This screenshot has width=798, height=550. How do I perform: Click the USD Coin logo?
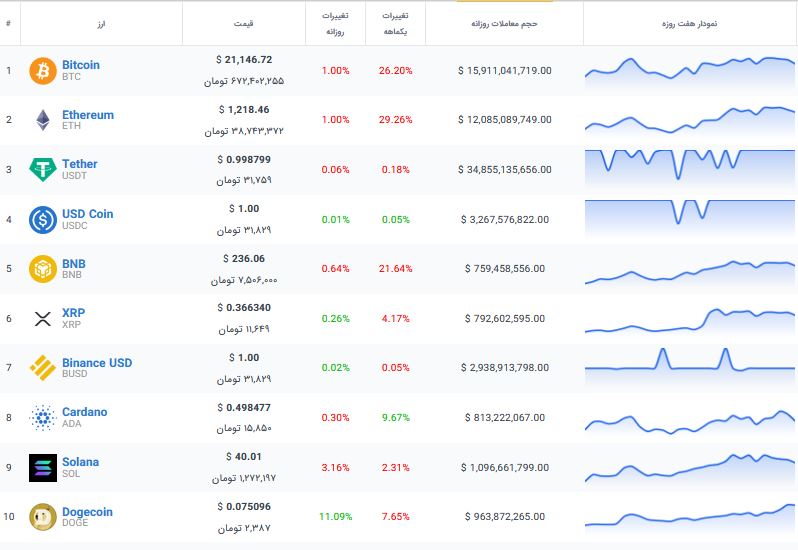coord(43,220)
